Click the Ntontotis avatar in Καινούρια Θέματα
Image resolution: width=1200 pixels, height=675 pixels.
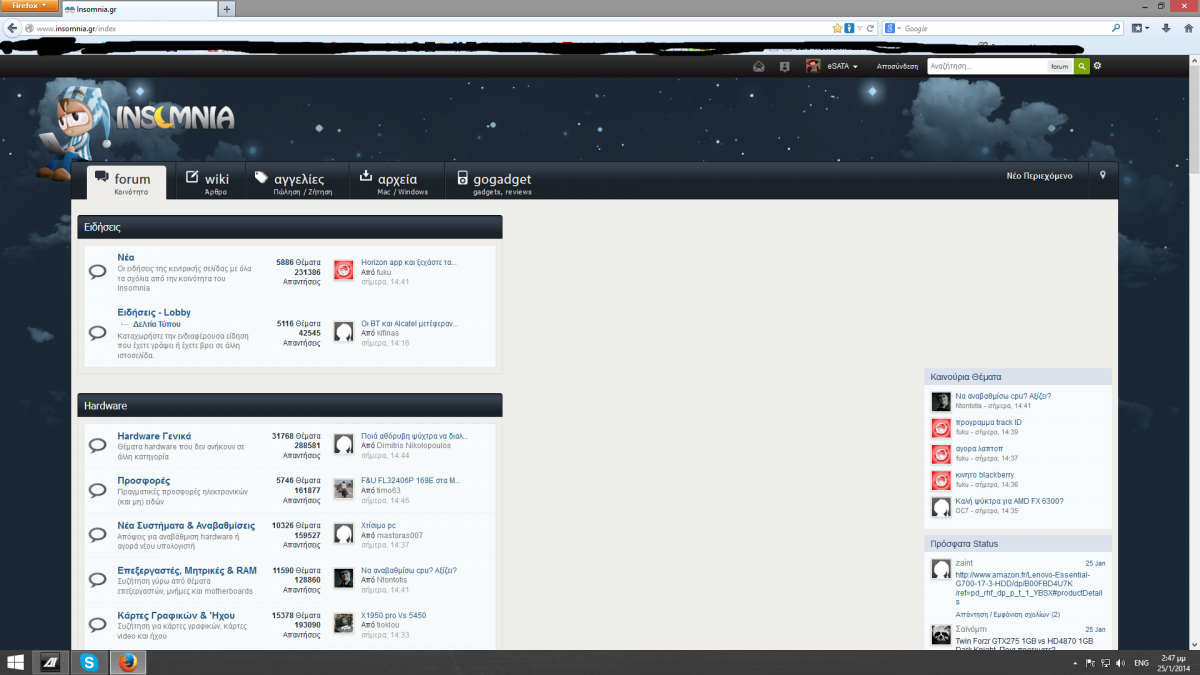pyautogui.click(x=941, y=401)
